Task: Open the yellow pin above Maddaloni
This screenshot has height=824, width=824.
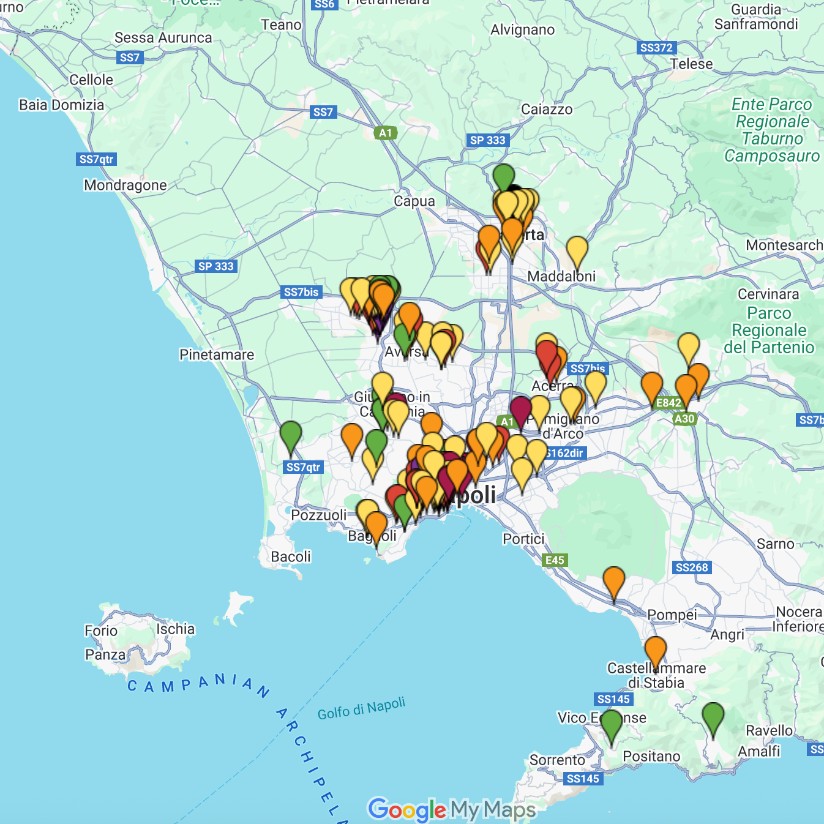Action: click(x=577, y=250)
